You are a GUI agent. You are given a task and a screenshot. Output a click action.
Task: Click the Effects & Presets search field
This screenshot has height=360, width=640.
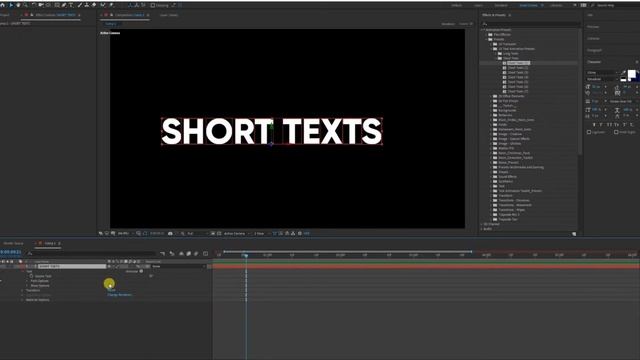(x=531, y=24)
